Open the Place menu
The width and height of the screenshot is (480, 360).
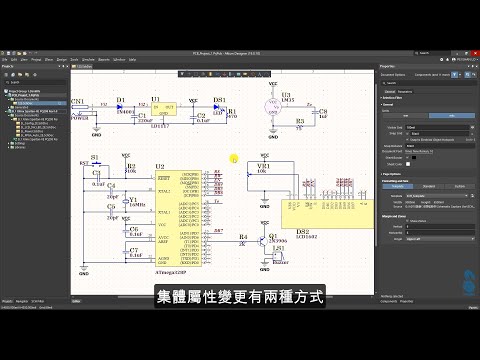pyautogui.click(x=49, y=59)
